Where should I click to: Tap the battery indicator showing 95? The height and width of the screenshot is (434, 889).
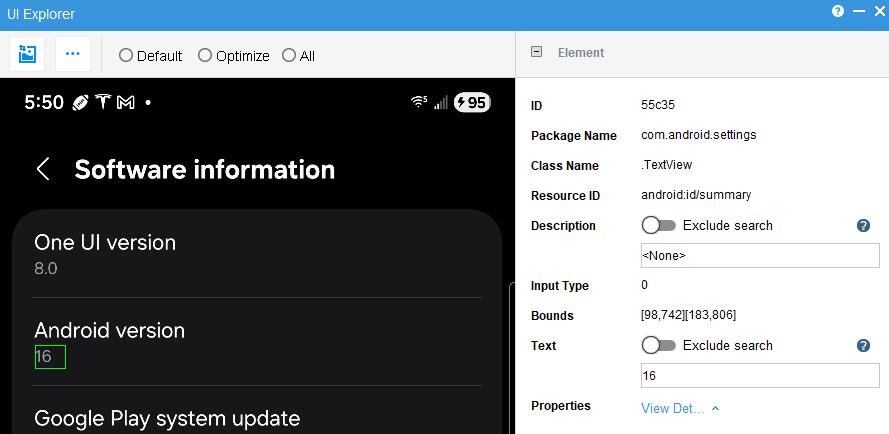[472, 103]
